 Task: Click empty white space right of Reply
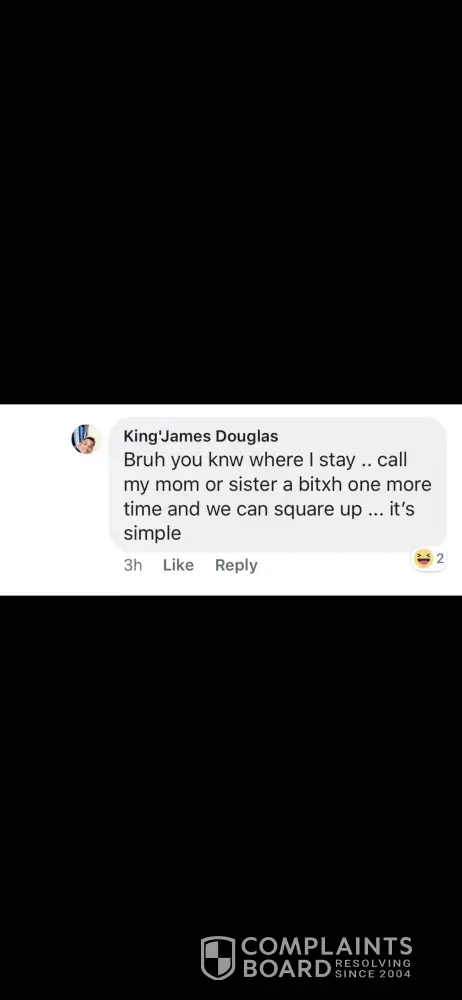(332, 566)
